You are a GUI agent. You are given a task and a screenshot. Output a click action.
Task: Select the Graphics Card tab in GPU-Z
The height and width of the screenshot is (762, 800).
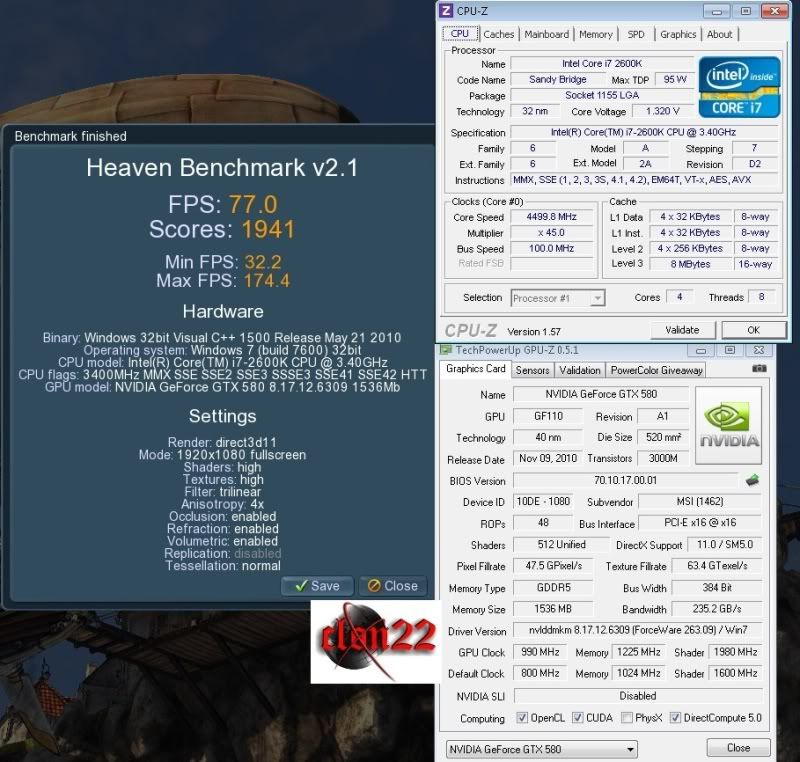(x=476, y=369)
